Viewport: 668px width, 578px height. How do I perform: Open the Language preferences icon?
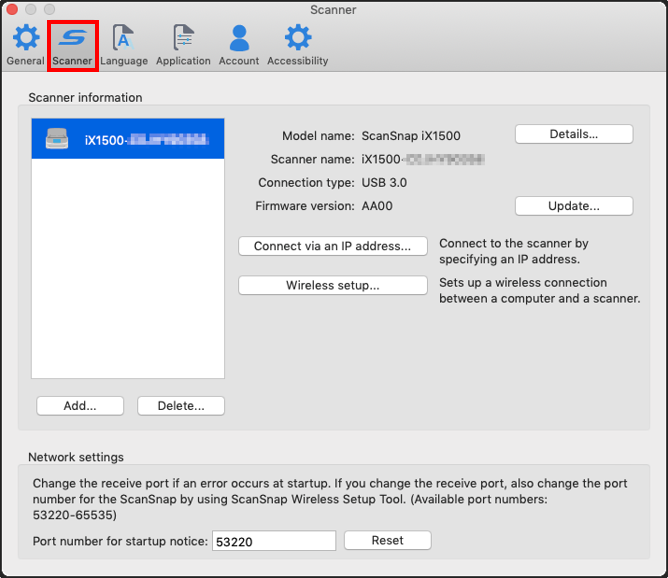(x=124, y=37)
